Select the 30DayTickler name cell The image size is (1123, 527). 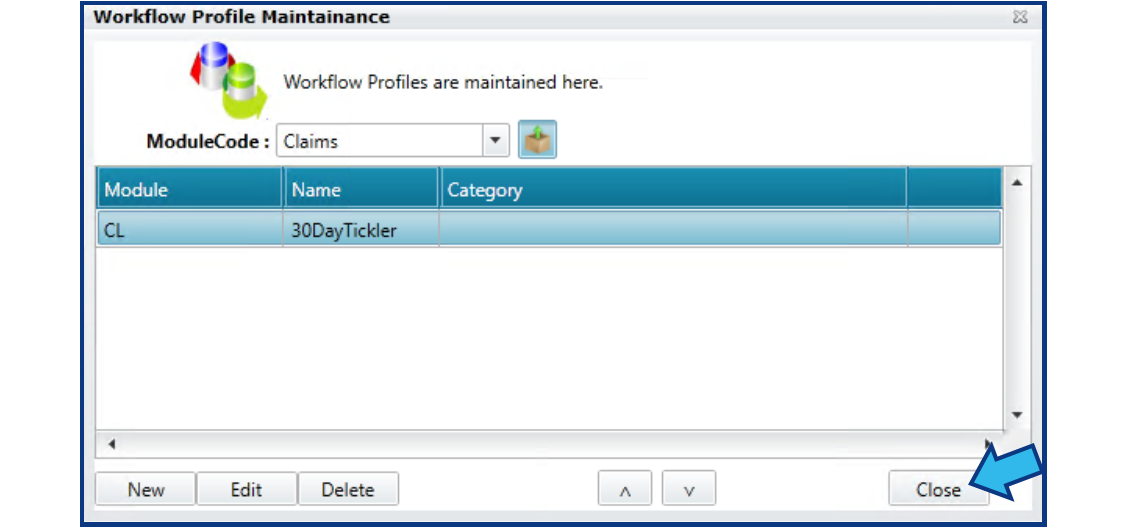pyautogui.click(x=361, y=230)
